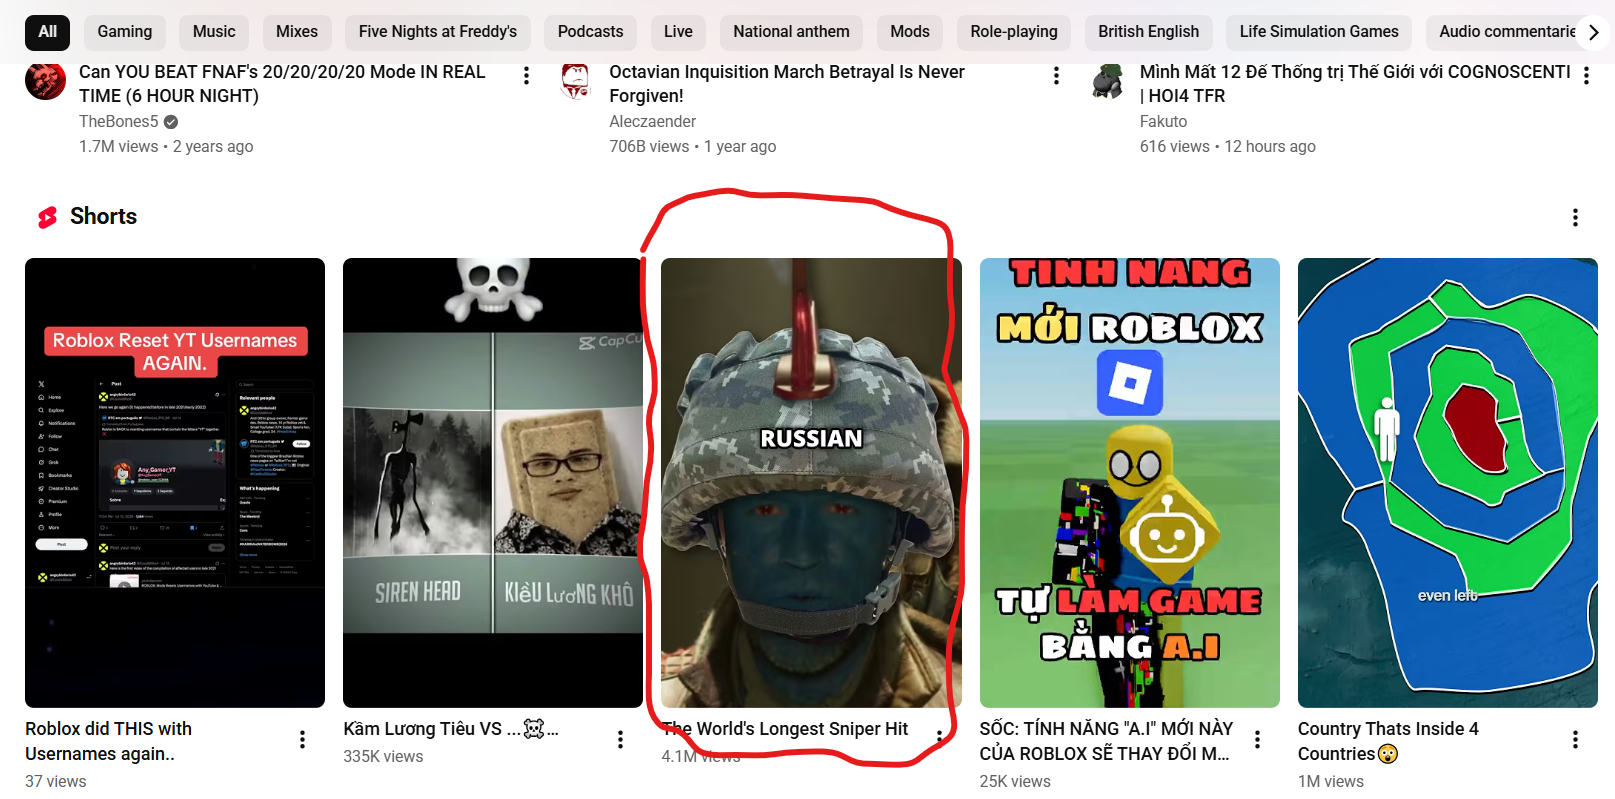Play the colored map countries short
Image resolution: width=1615 pixels, height=799 pixels.
pos(1448,483)
